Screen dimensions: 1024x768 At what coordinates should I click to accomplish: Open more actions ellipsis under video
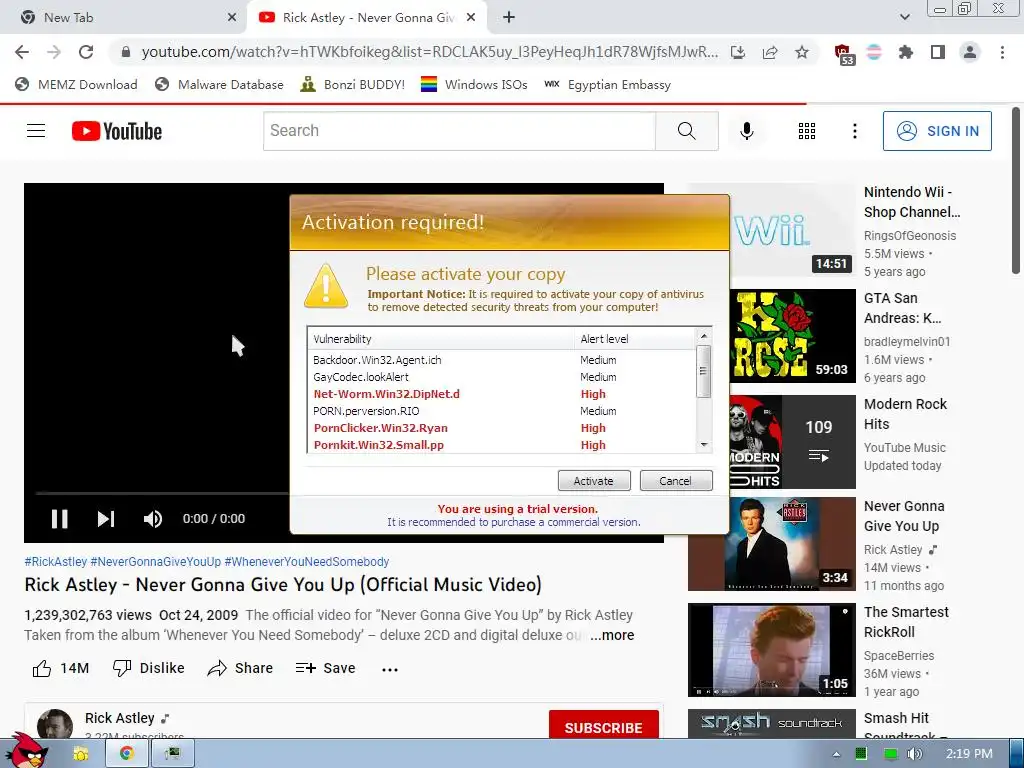tap(390, 669)
